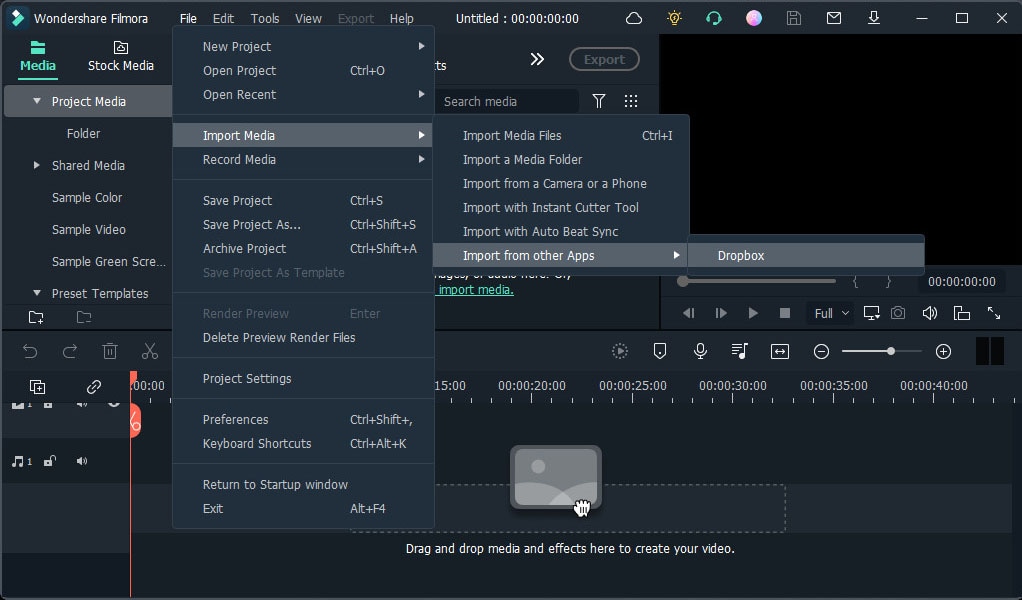
Task: Open Keyboard Shortcuts menu item
Action: point(303,444)
